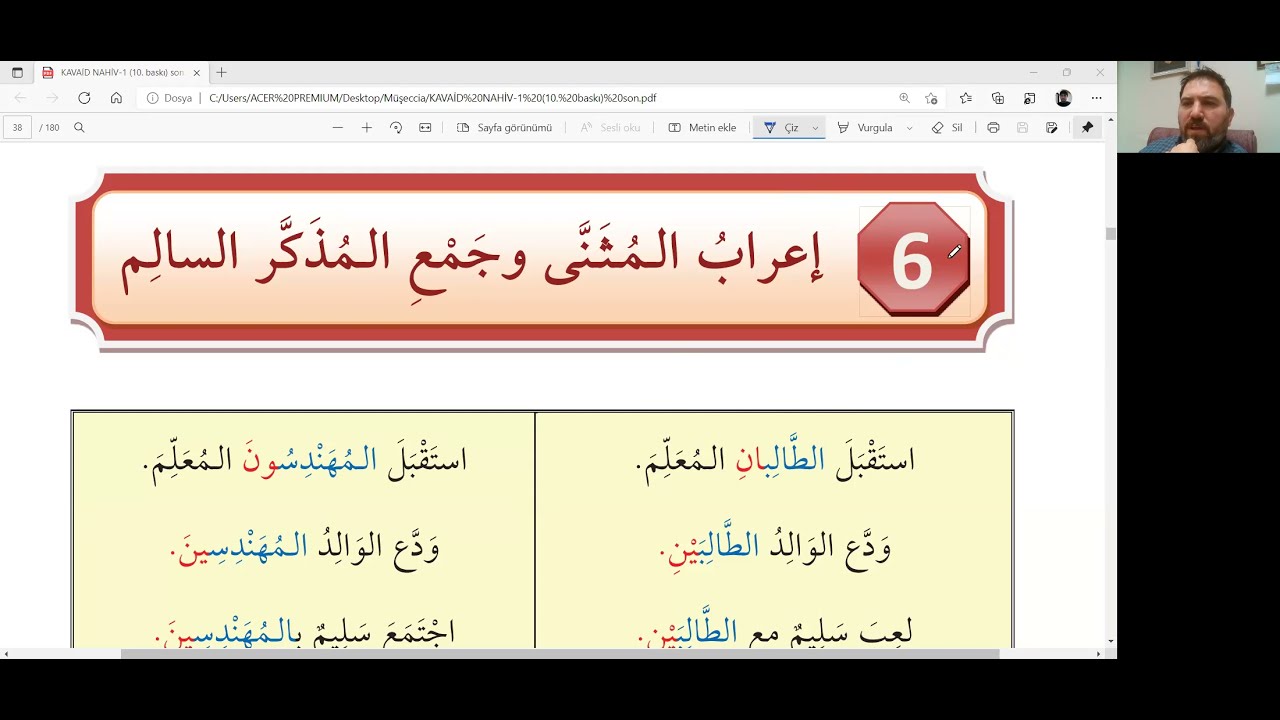Click the file address bar URL

tap(433, 98)
